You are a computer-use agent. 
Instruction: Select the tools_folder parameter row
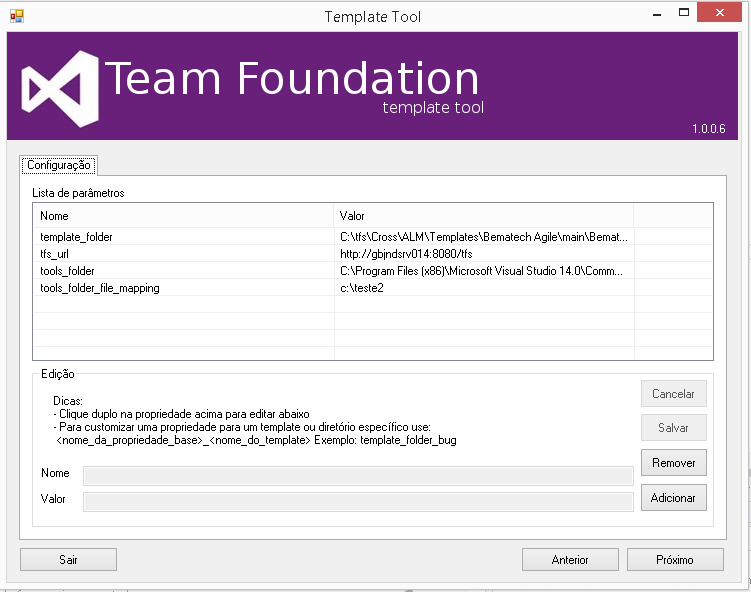[x=373, y=271]
